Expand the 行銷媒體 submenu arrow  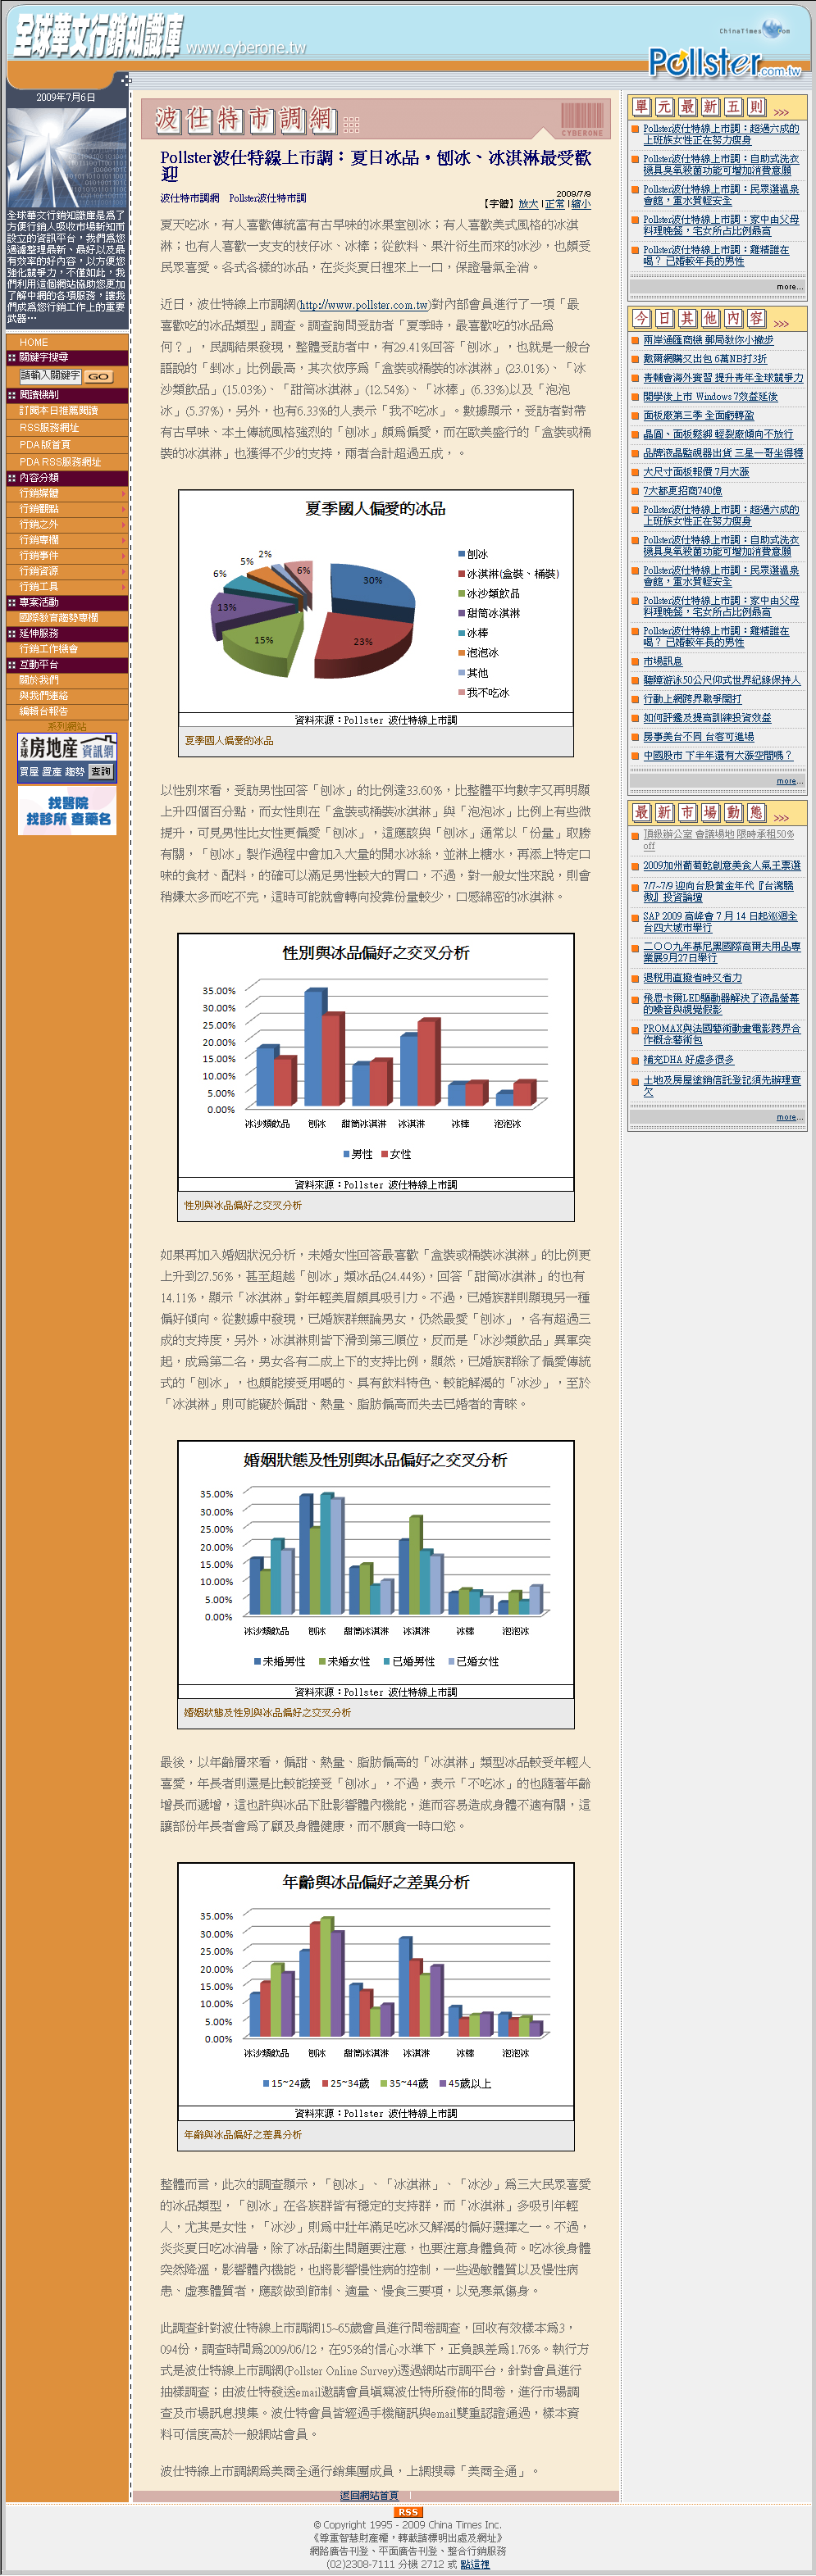(x=124, y=493)
